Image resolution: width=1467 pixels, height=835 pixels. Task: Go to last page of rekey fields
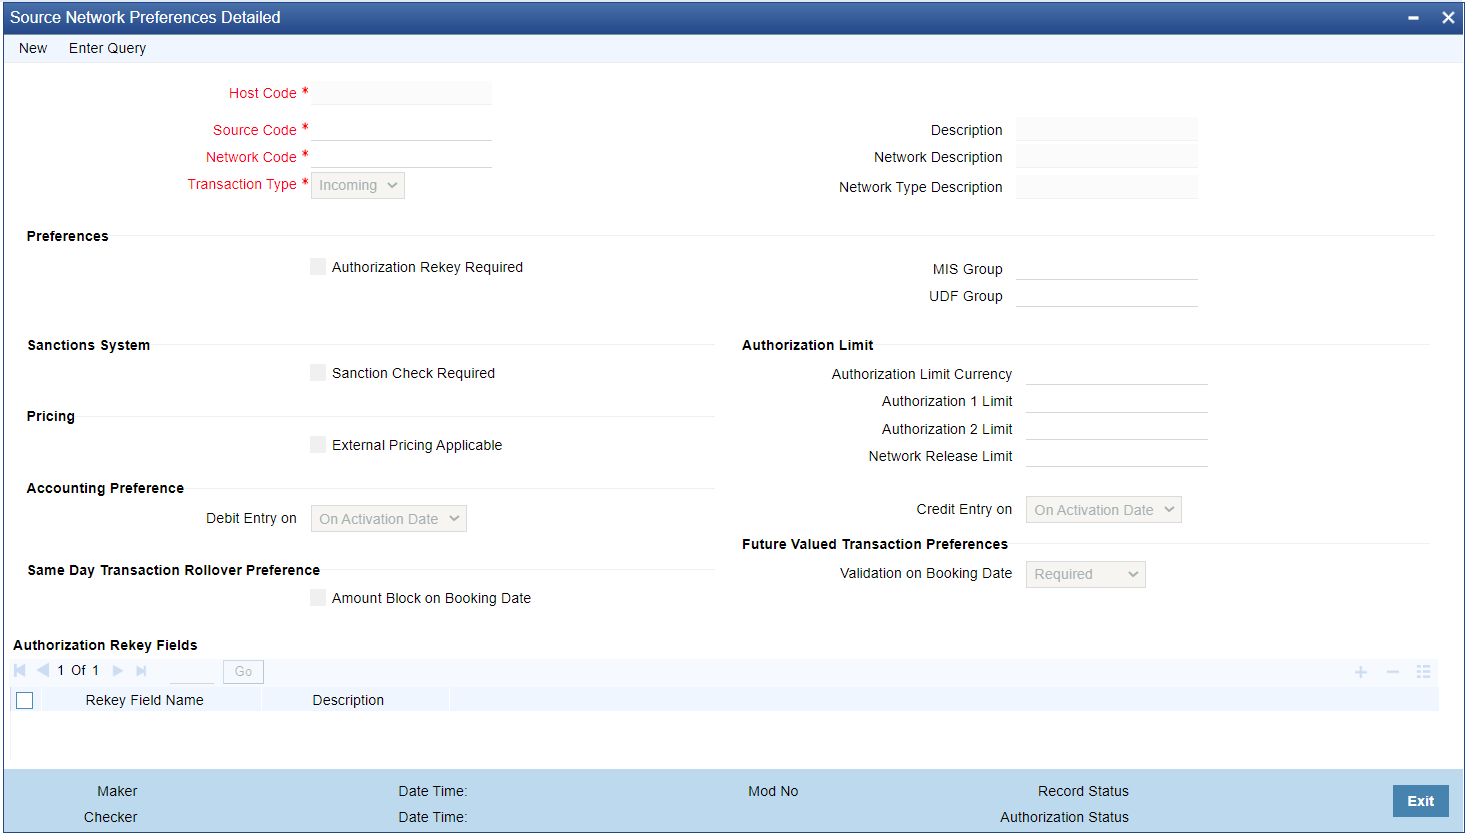pos(141,671)
